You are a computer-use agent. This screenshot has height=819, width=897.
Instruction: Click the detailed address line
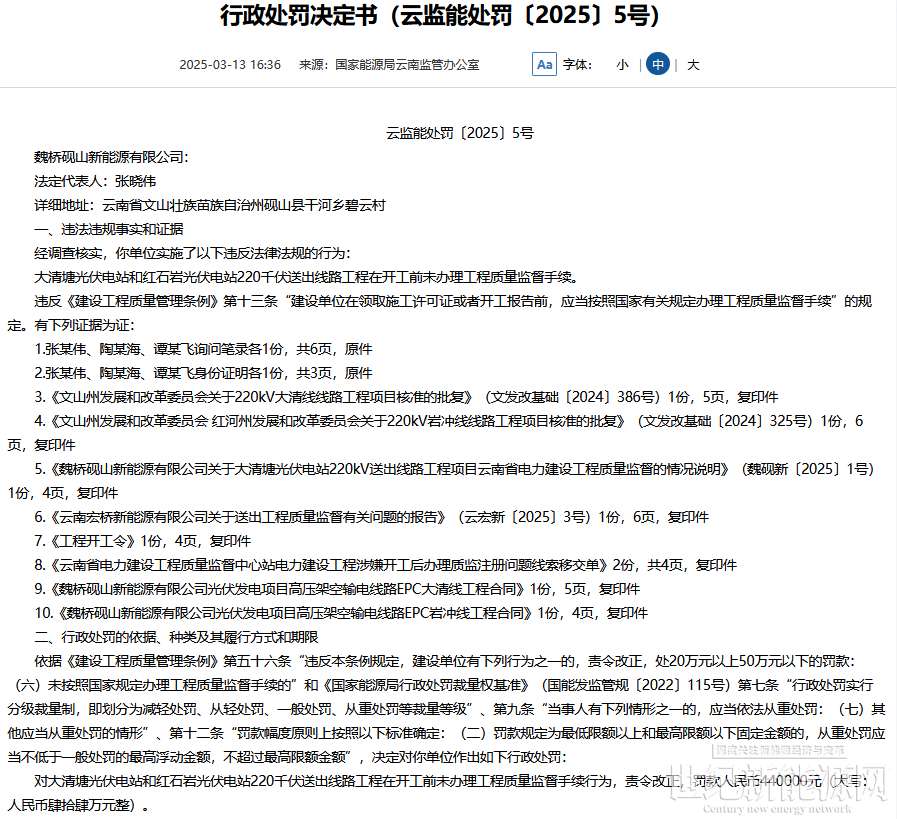210,205
